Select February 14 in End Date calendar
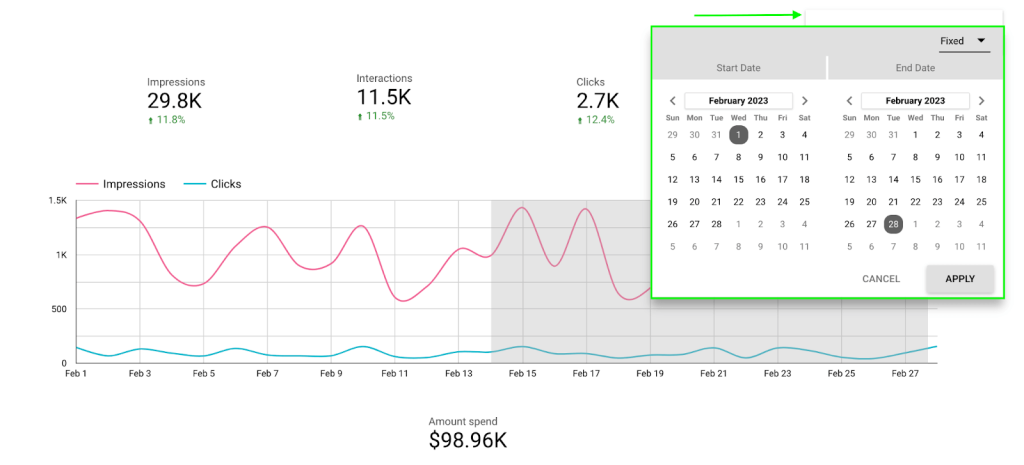 tap(893, 180)
